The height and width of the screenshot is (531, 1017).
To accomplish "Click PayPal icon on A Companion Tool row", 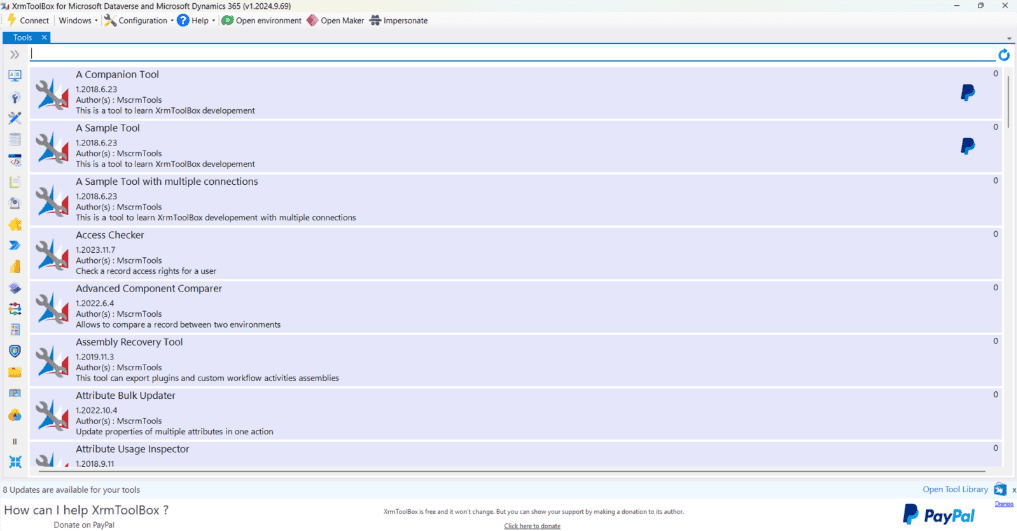I will [967, 93].
